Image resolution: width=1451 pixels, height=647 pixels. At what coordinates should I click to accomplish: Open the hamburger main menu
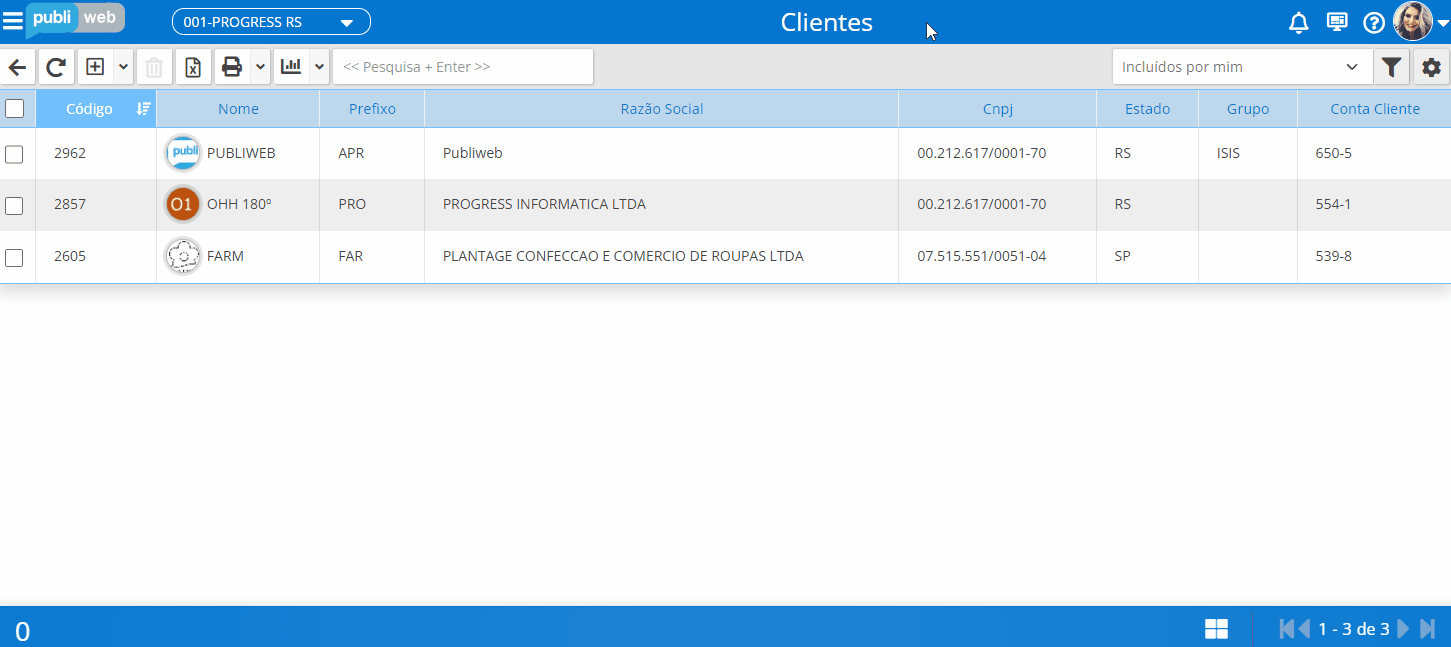tap(13, 21)
